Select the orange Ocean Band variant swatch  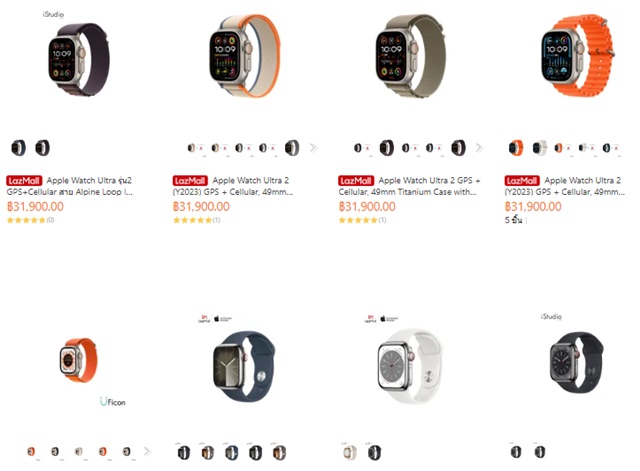tap(516, 148)
